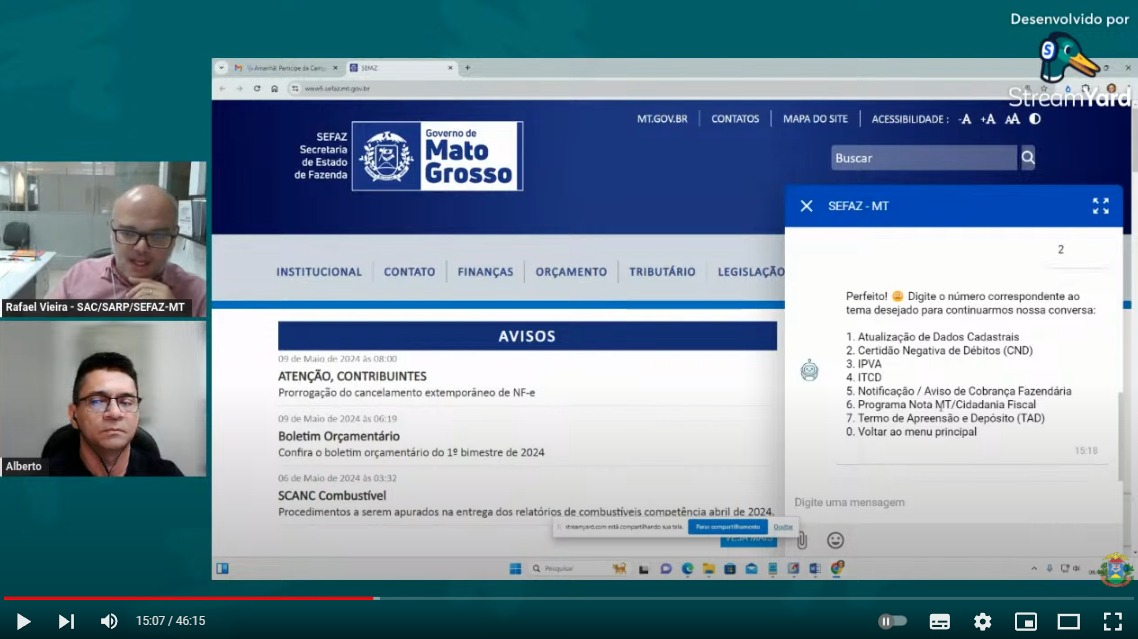1138x639 pixels.
Task: Mute the video volume
Action: coord(109,621)
